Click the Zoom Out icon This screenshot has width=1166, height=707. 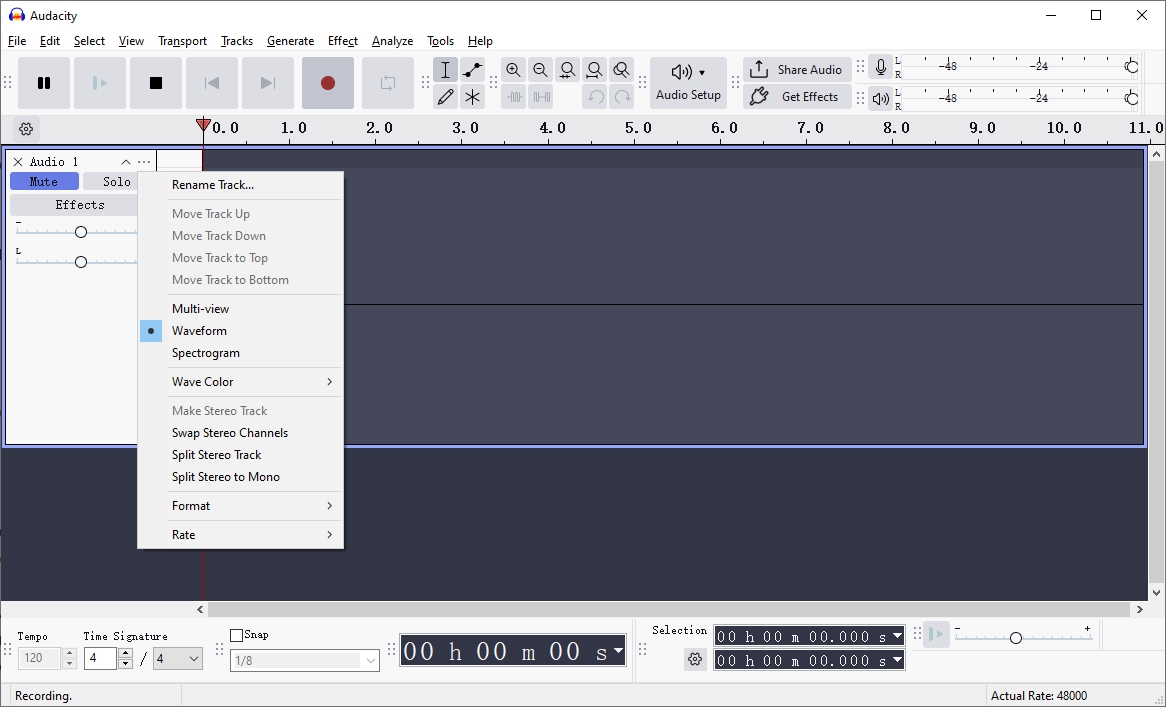[541, 70]
